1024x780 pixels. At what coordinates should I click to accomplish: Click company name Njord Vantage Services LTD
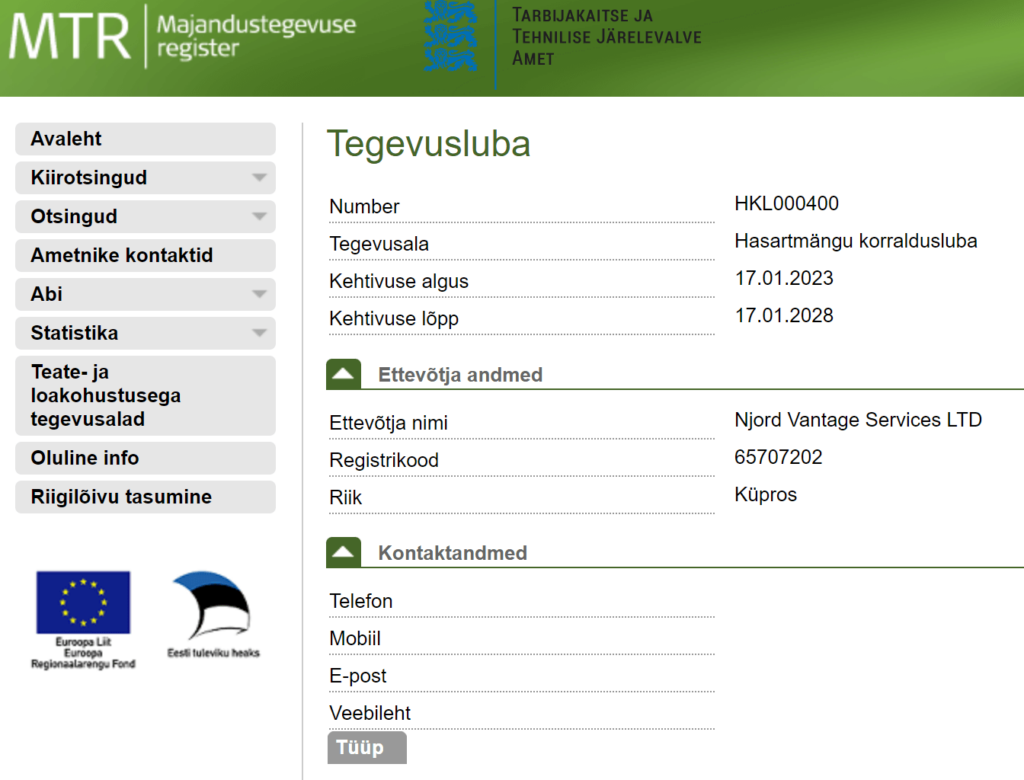[857, 420]
